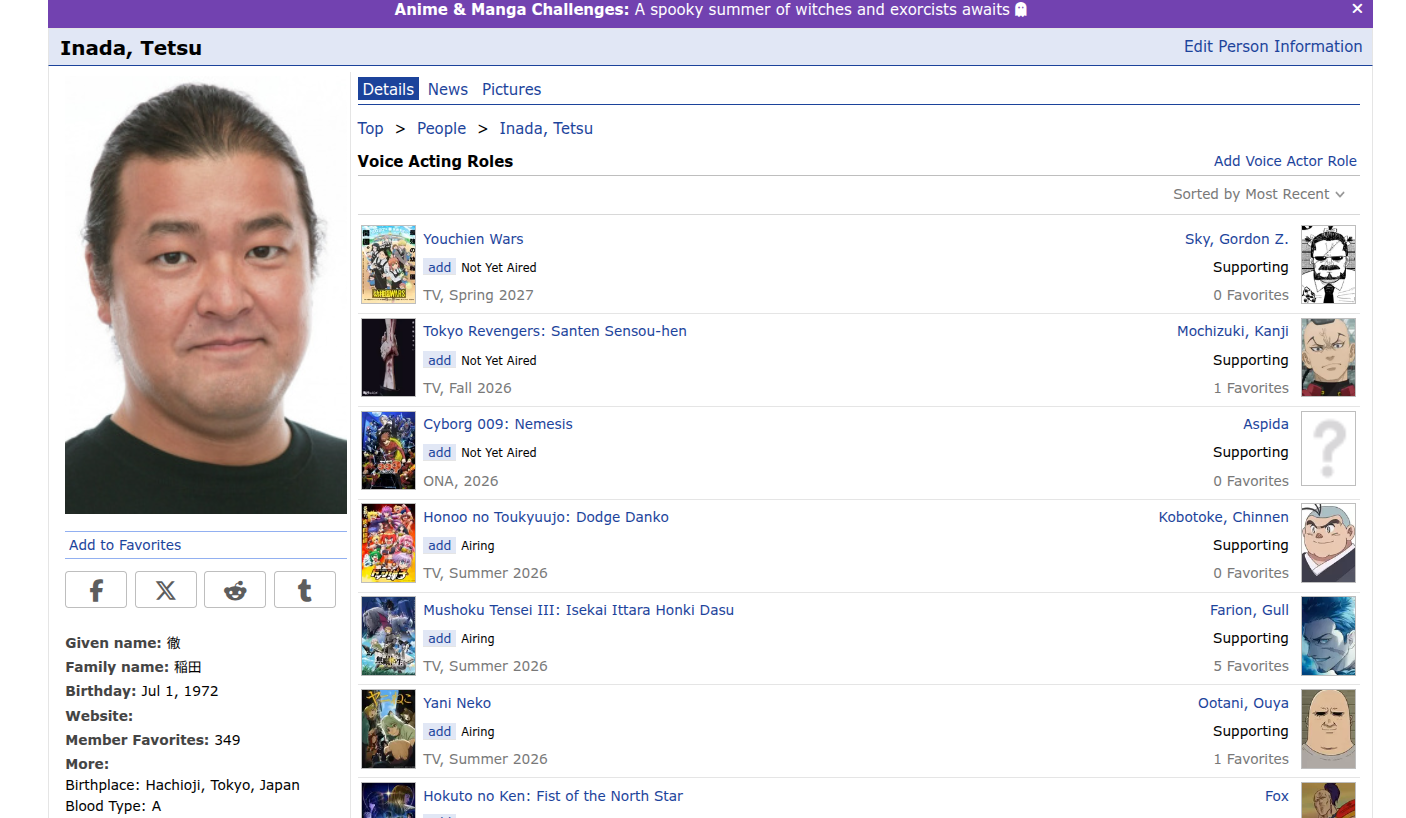This screenshot has width=1406, height=818.
Task: Switch to the Details tab
Action: [x=388, y=89]
